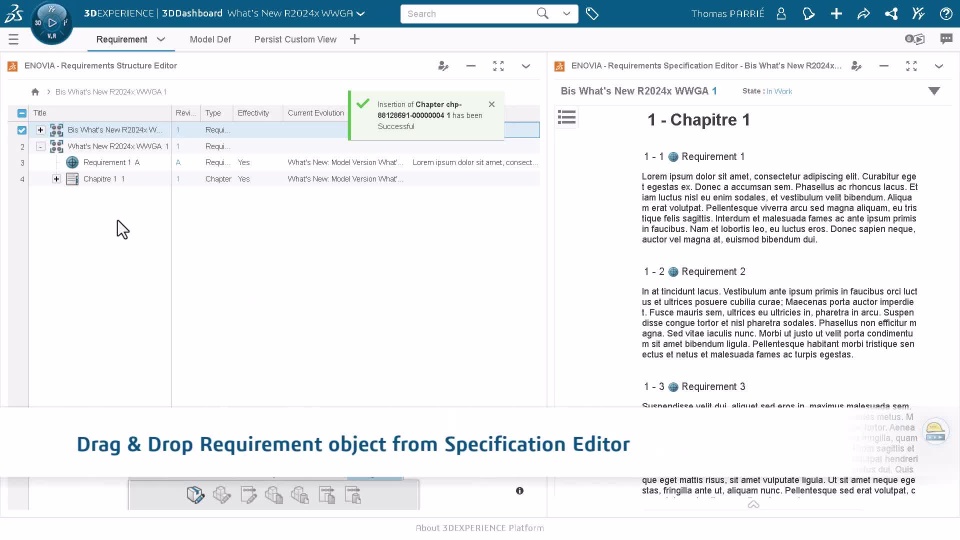Add a new dashboard tab with plus
The height and width of the screenshot is (540, 960).
coord(354,39)
